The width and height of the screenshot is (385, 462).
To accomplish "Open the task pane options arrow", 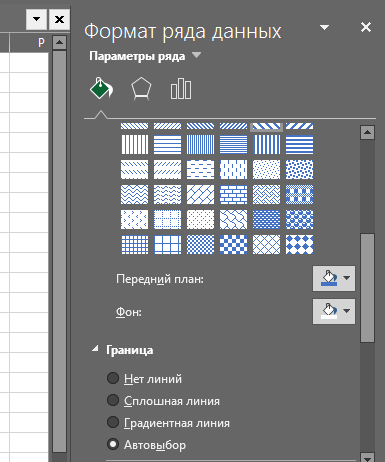I will click(324, 27).
